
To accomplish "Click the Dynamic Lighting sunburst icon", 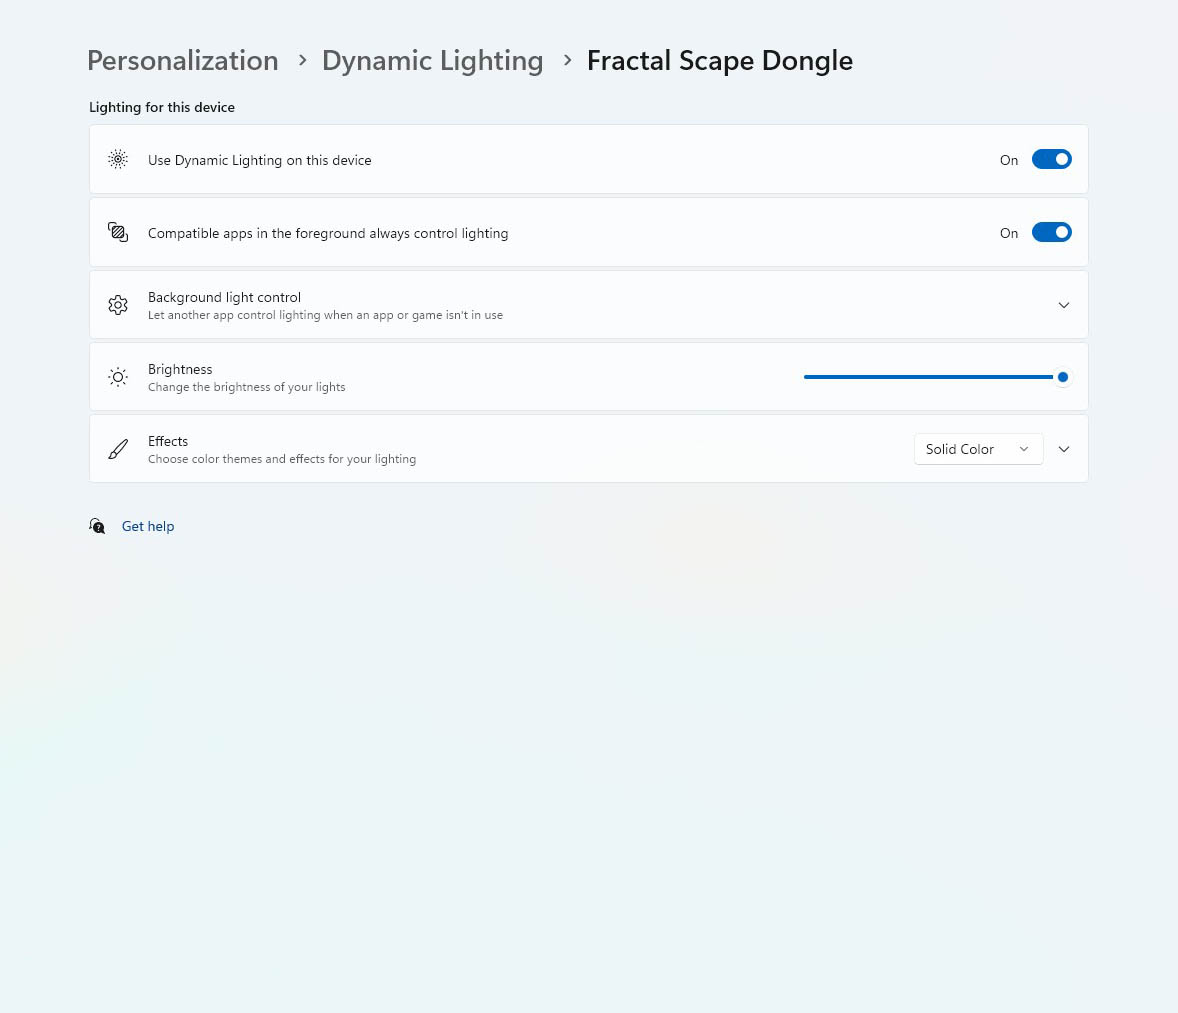I will point(118,159).
